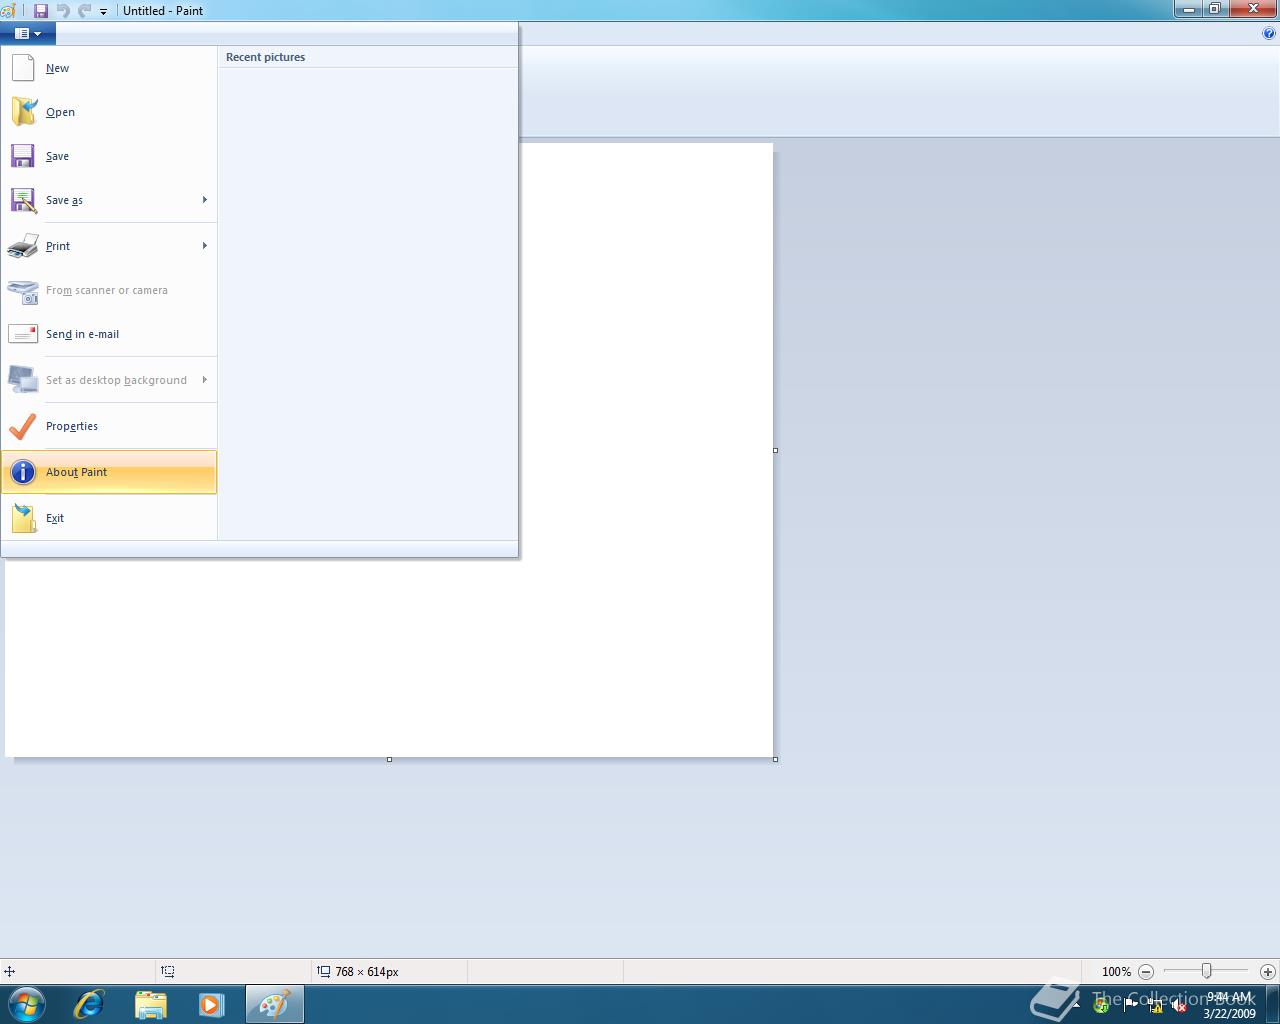Click the Paint application icon in title bar
The height and width of the screenshot is (1024, 1280).
8,11
